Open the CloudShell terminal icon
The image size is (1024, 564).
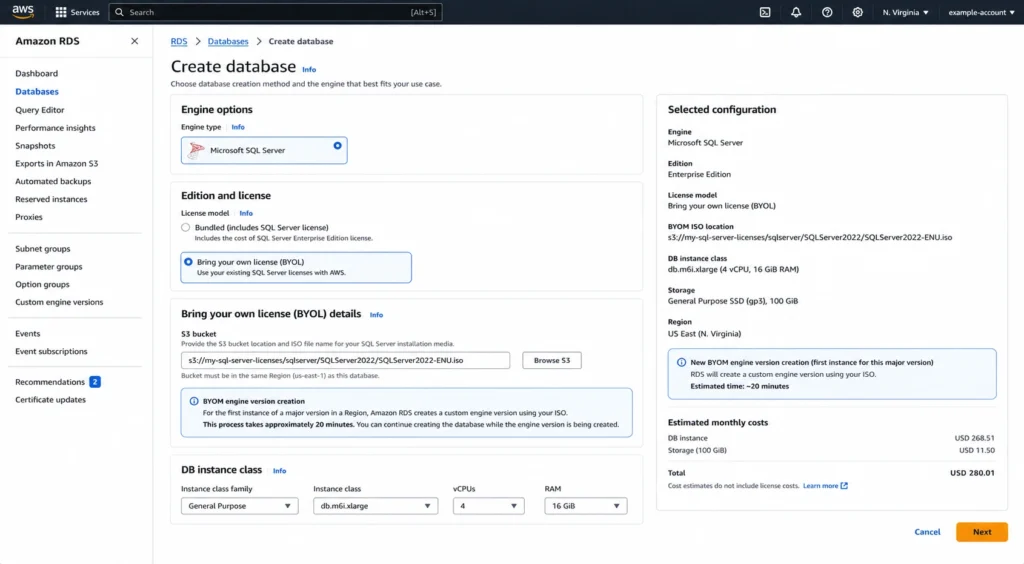[x=765, y=12]
